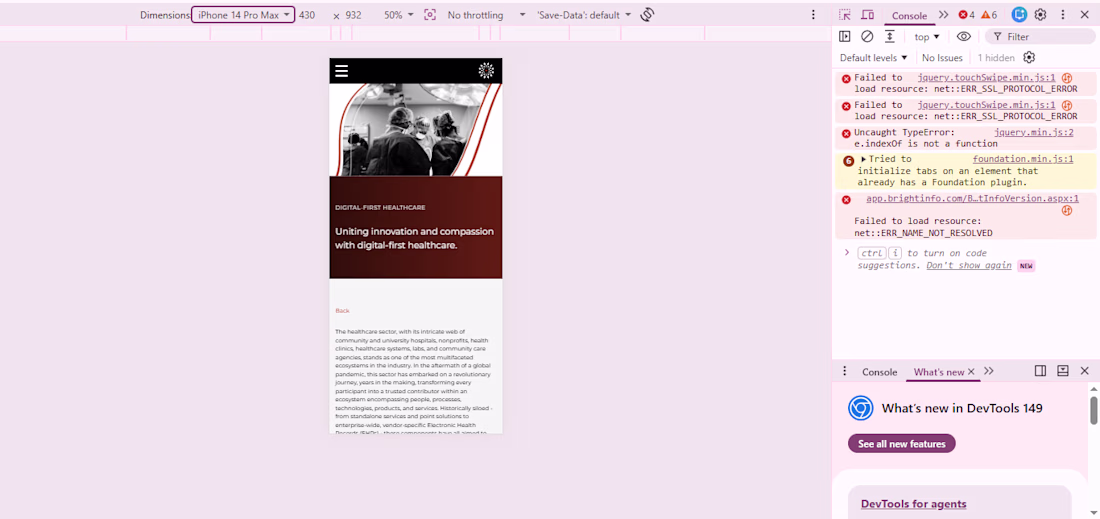Click the drawer dock side toggle icon
The image size is (1100, 519).
pos(1041,371)
